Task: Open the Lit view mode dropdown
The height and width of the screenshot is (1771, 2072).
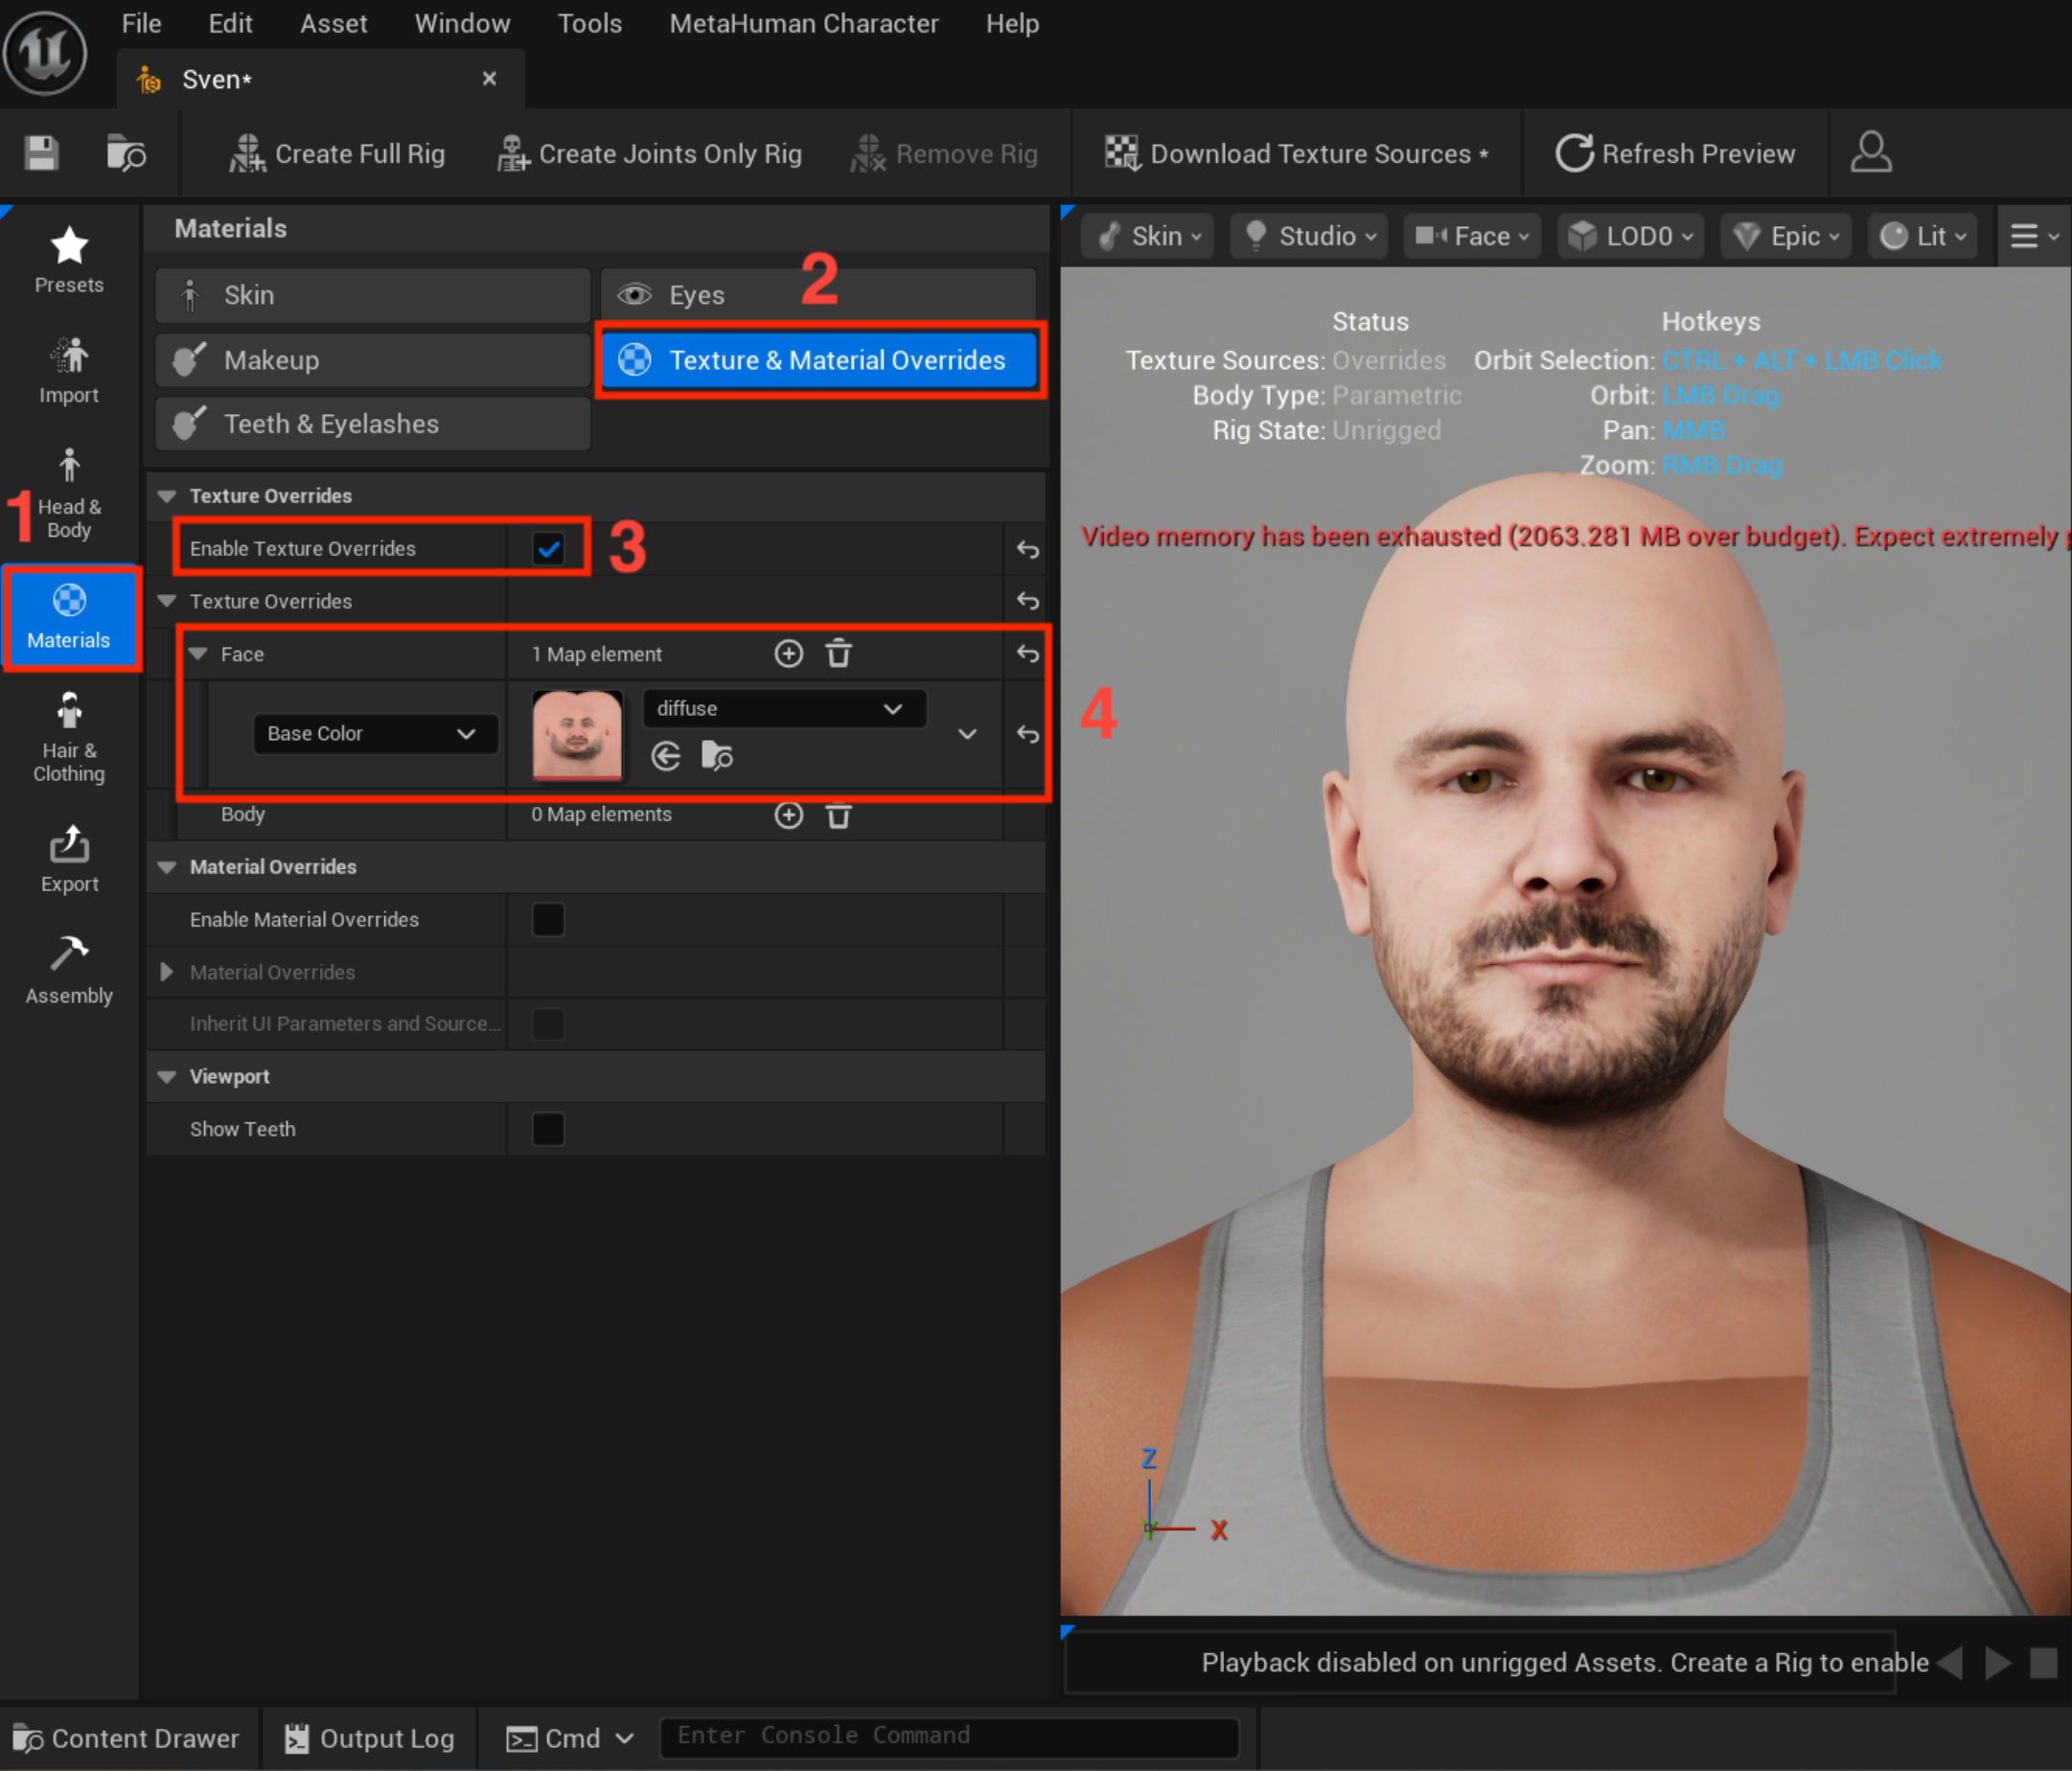Action: click(1923, 236)
